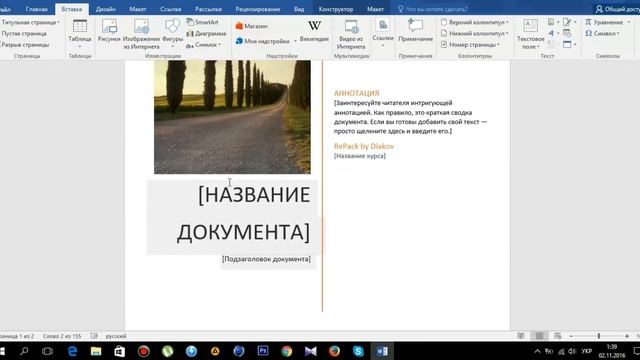Viewport: 640px width, 360px height.
Task: Open the Нижний колонтитул footer dropdown
Action: coord(475,33)
